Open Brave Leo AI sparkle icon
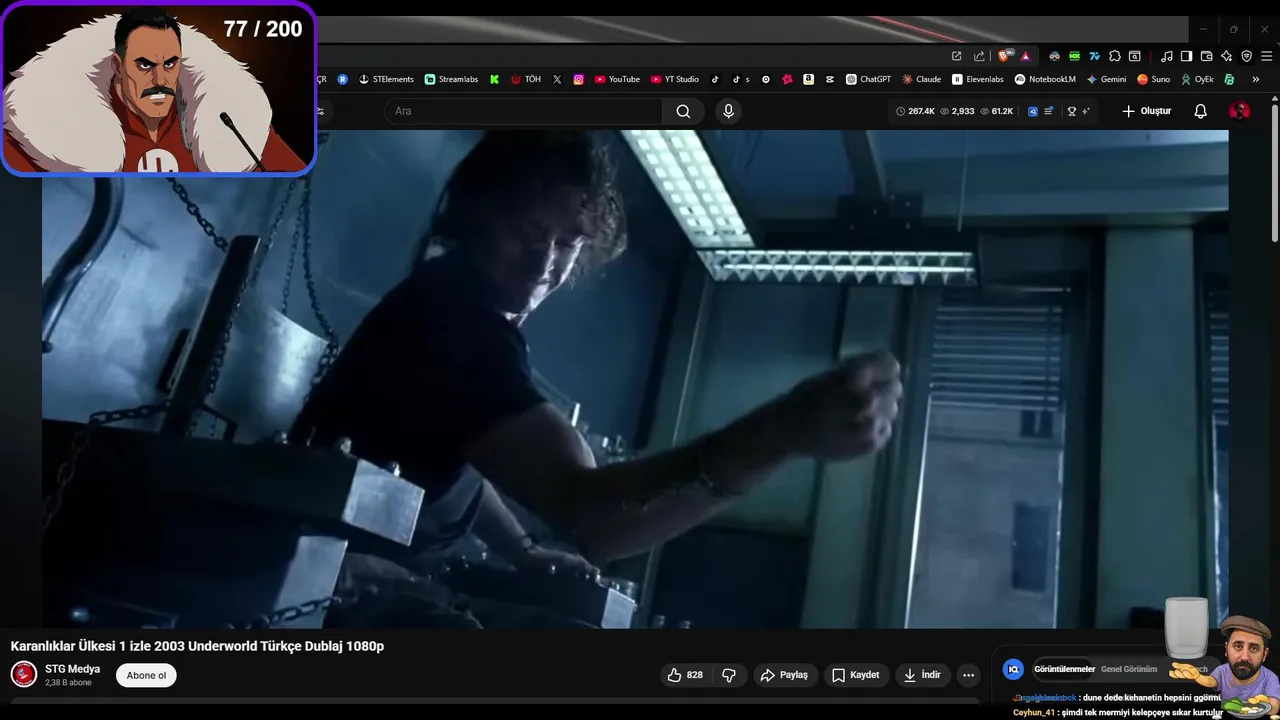This screenshot has width=1280, height=720. click(1226, 56)
